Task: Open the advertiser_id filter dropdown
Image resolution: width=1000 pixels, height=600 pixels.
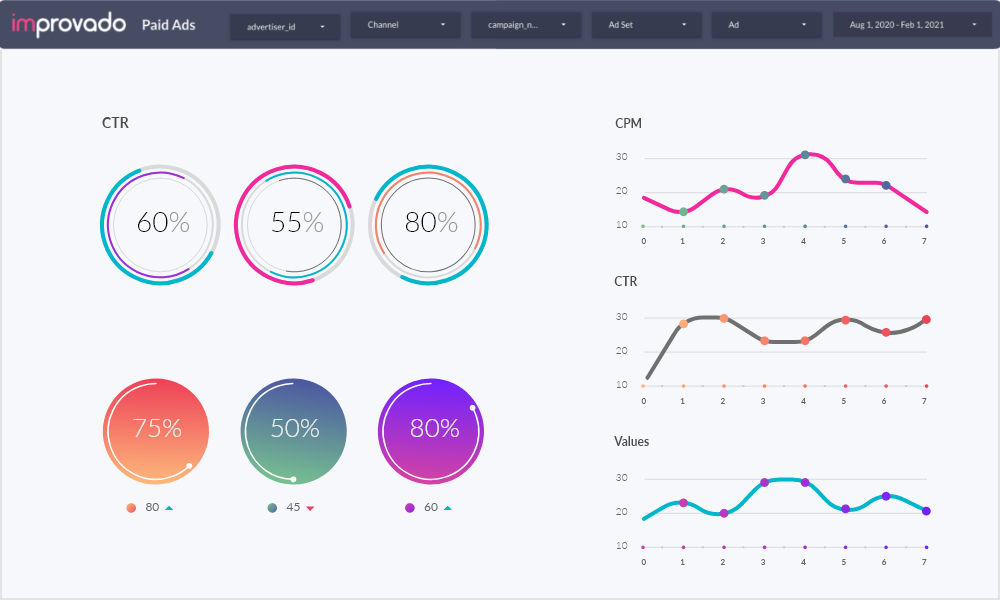Action: pyautogui.click(x=285, y=26)
